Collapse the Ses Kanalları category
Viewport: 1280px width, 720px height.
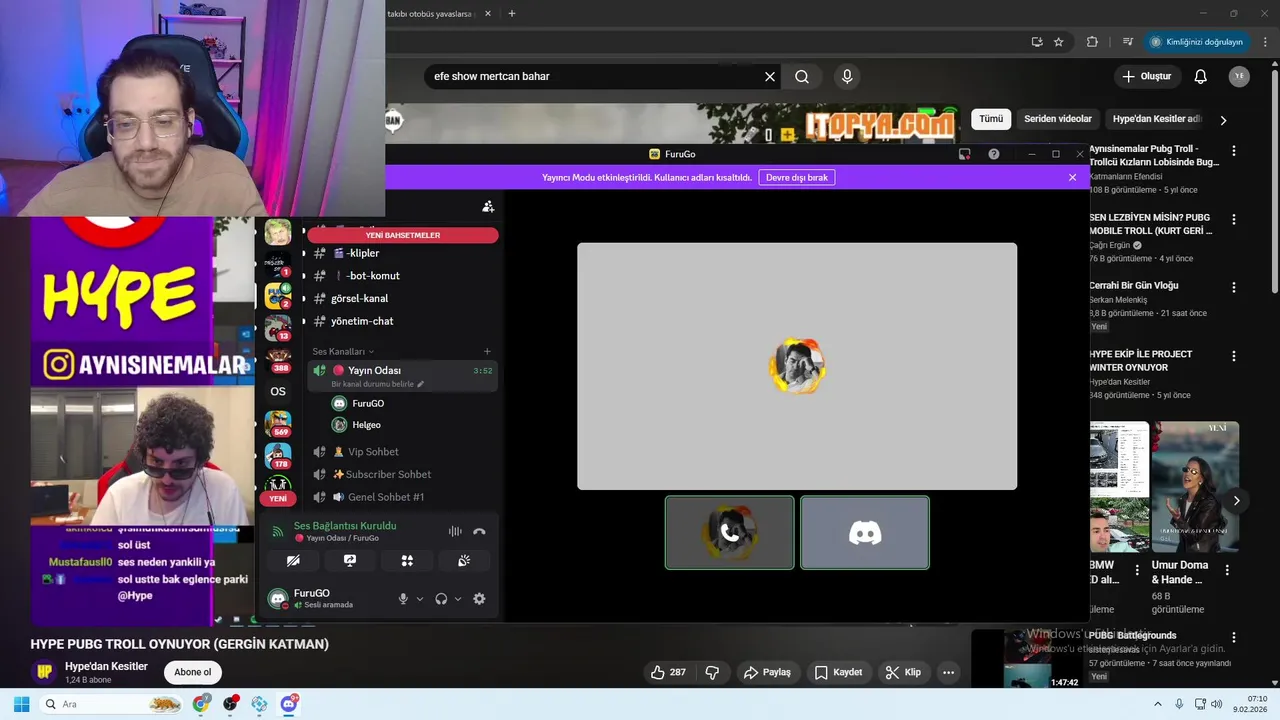[x=343, y=352]
